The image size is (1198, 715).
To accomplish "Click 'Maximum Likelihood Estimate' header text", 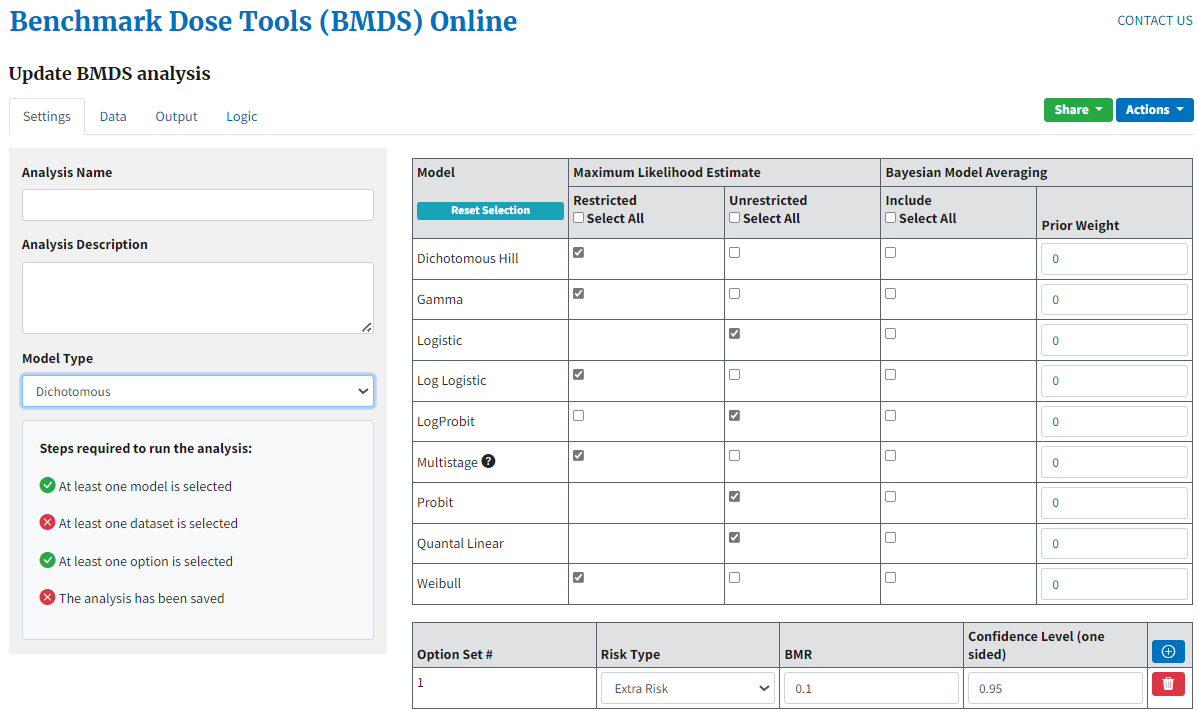I will click(x=666, y=172).
